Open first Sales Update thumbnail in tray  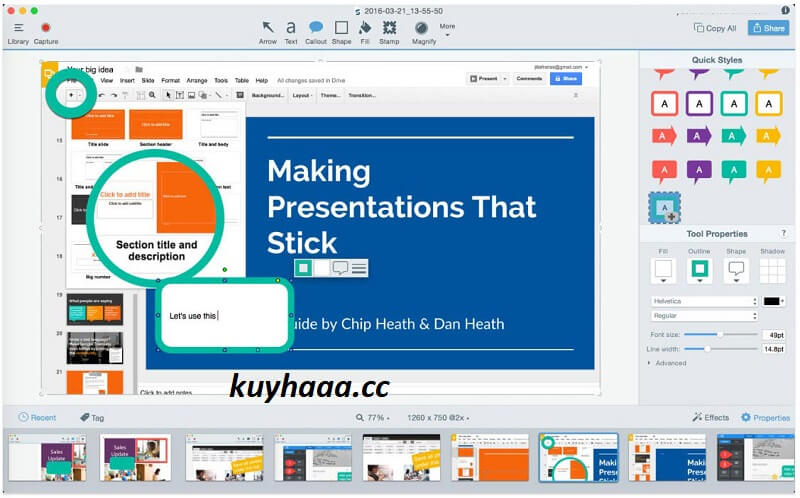click(x=47, y=458)
